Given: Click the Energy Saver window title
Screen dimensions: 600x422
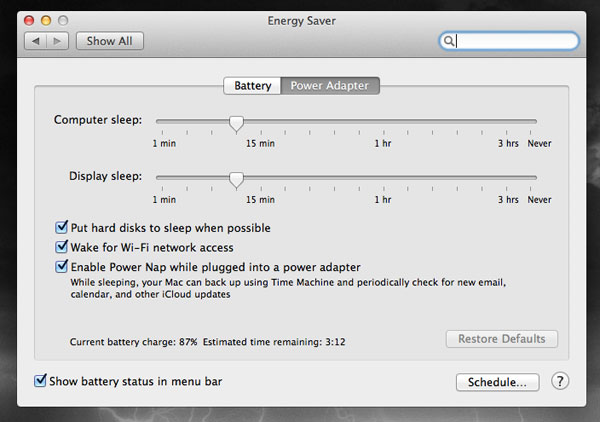Looking at the screenshot, I should pos(302,21).
